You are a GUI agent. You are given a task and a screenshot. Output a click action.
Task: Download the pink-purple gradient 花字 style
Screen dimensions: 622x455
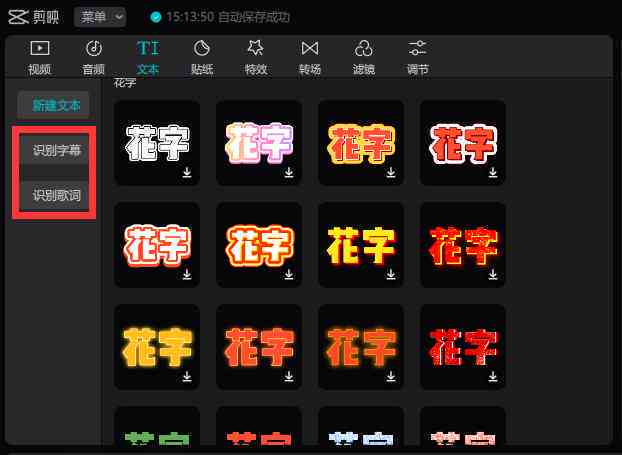[x=289, y=173]
